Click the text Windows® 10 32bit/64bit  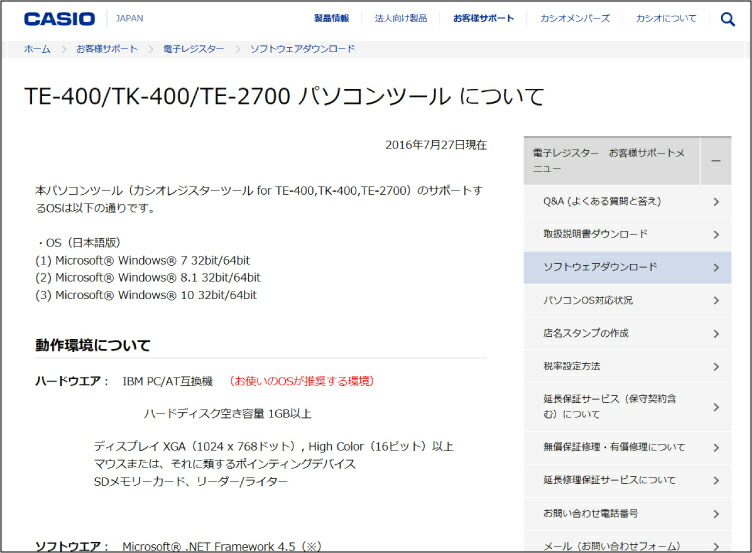pyautogui.click(x=187, y=295)
